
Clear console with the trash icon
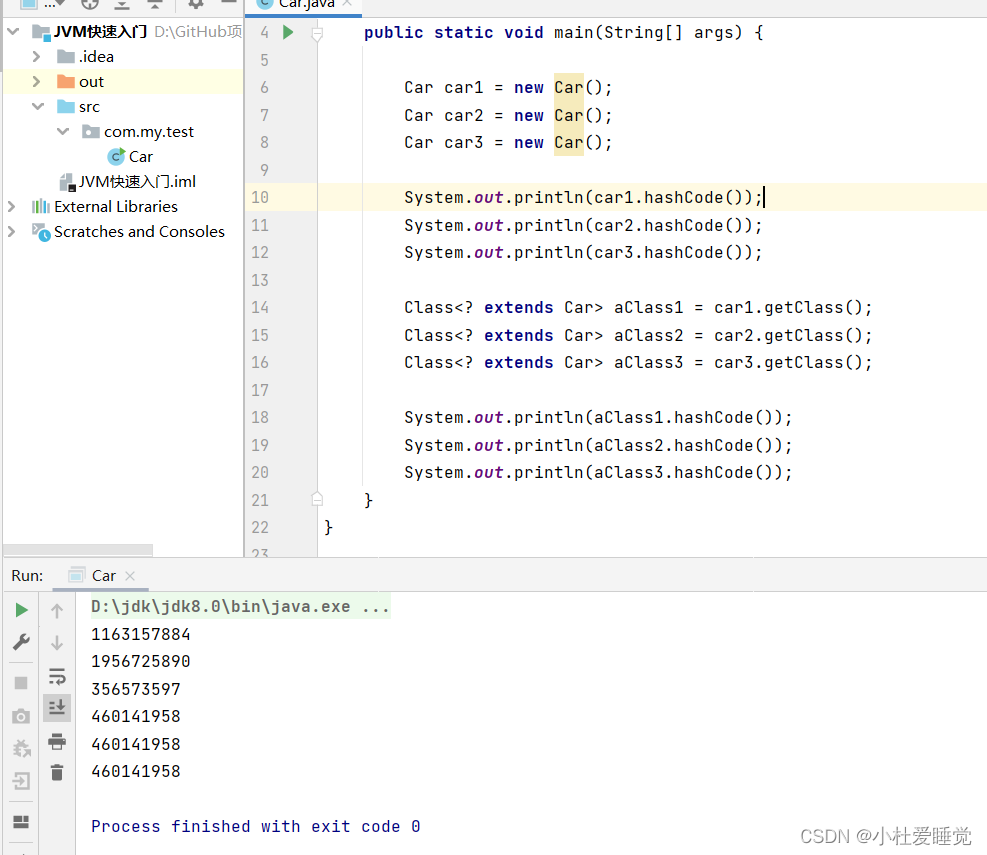[x=57, y=772]
